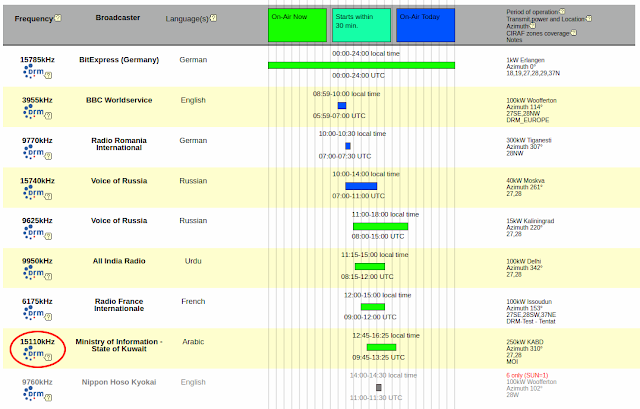Click the 15110kHz frequency label
The image size is (640, 409).
point(37,342)
